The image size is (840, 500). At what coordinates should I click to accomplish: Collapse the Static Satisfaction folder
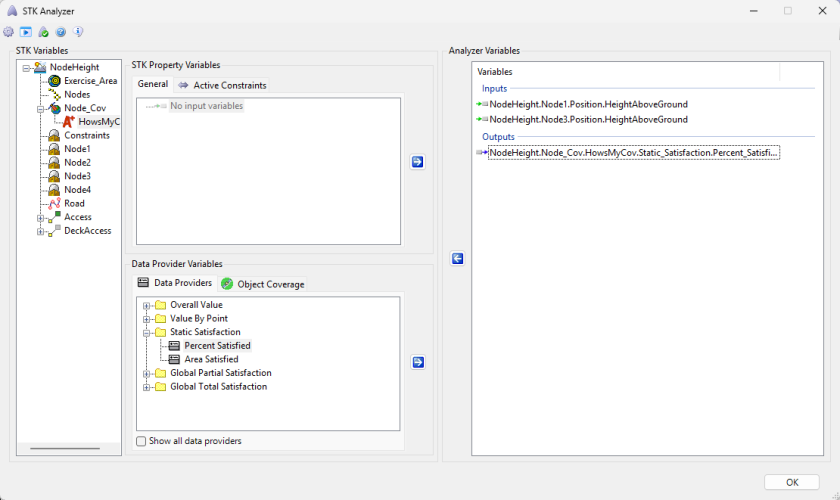pos(147,332)
